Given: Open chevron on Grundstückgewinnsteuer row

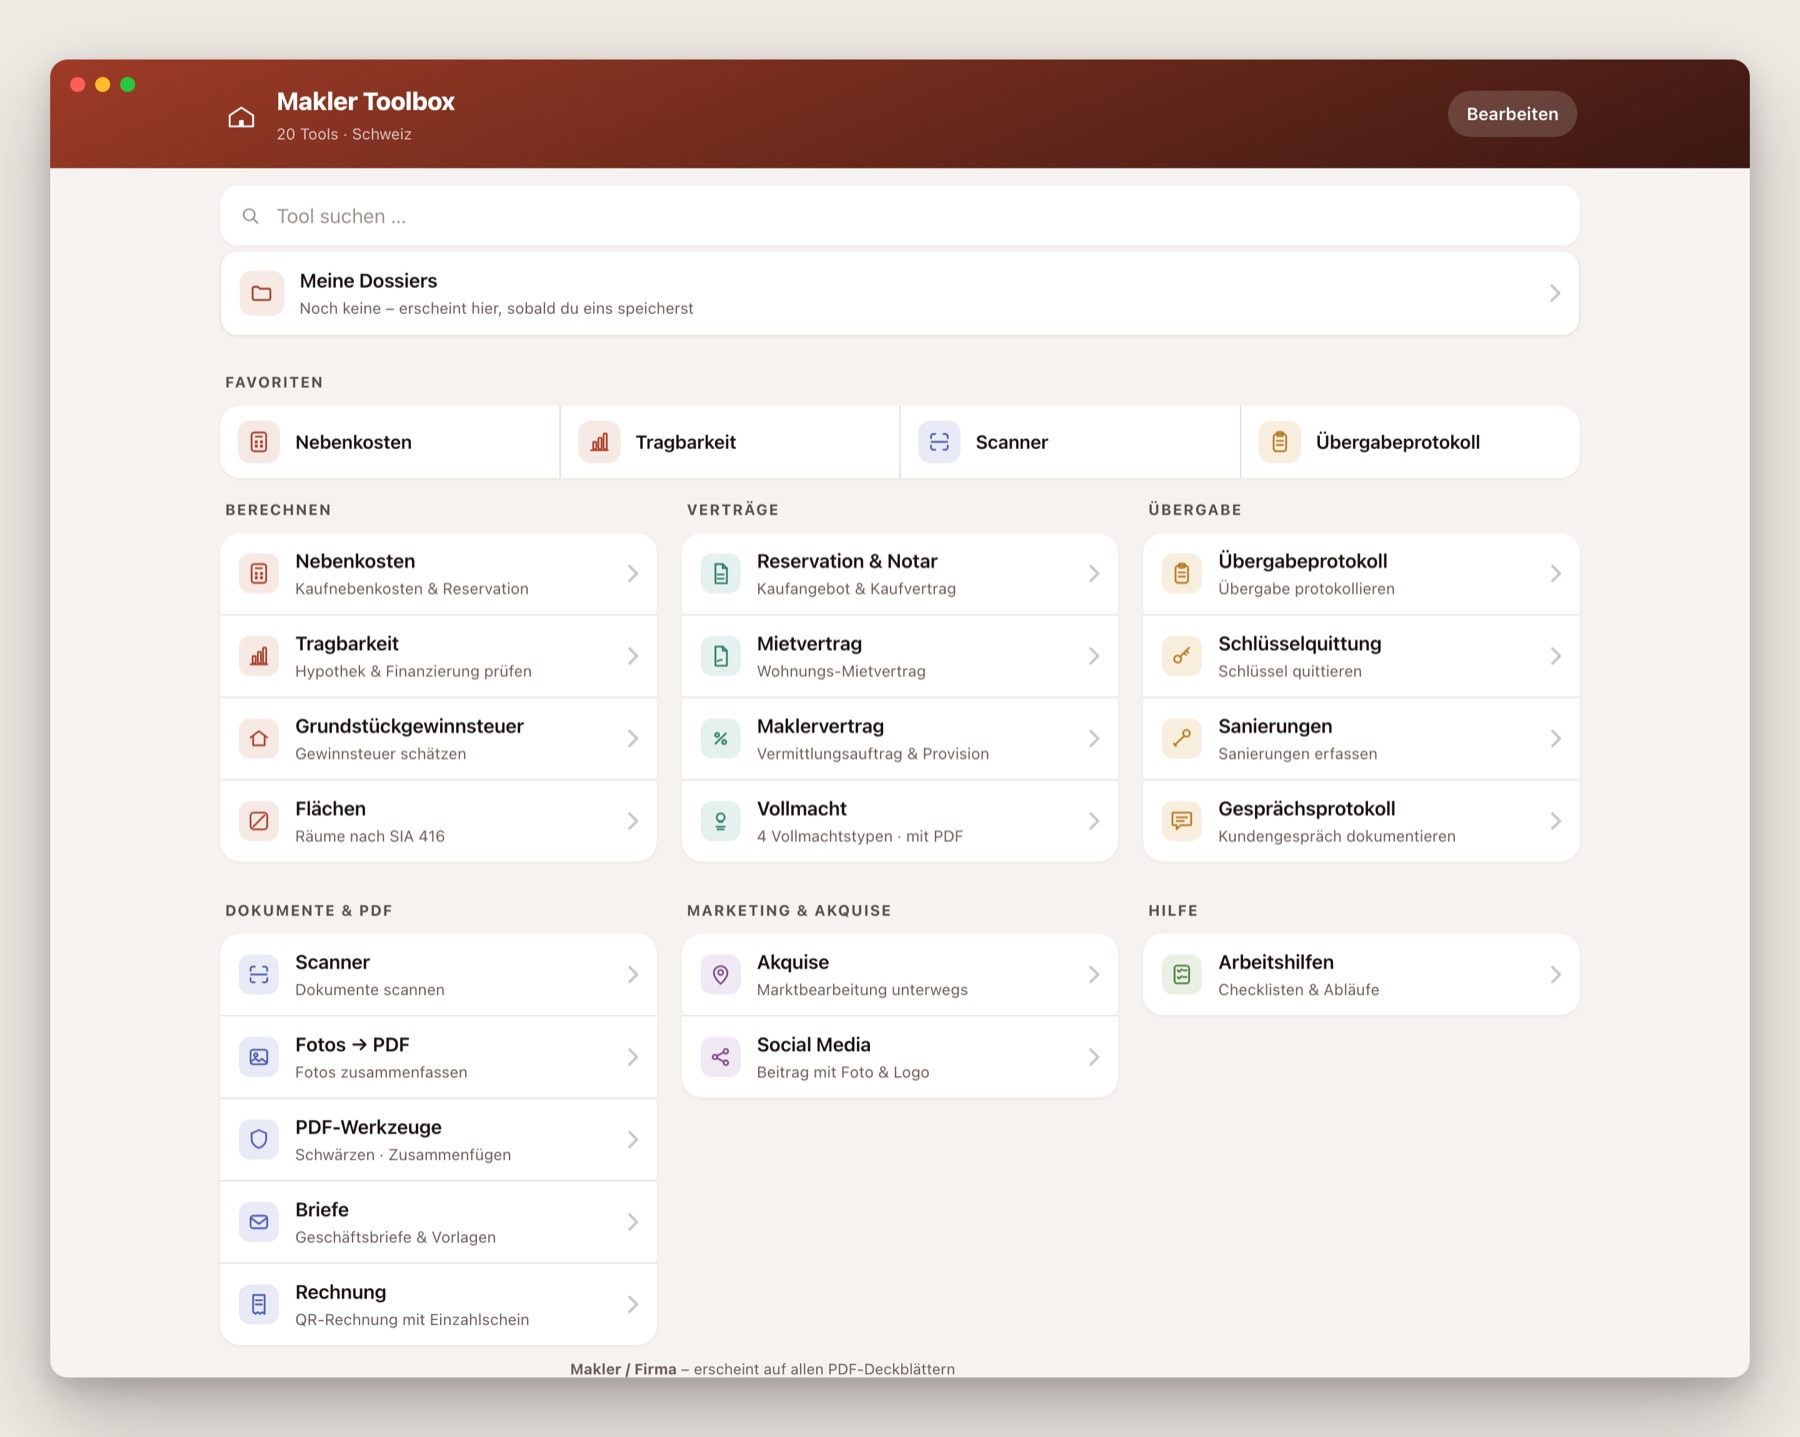Looking at the screenshot, I should 633,739.
